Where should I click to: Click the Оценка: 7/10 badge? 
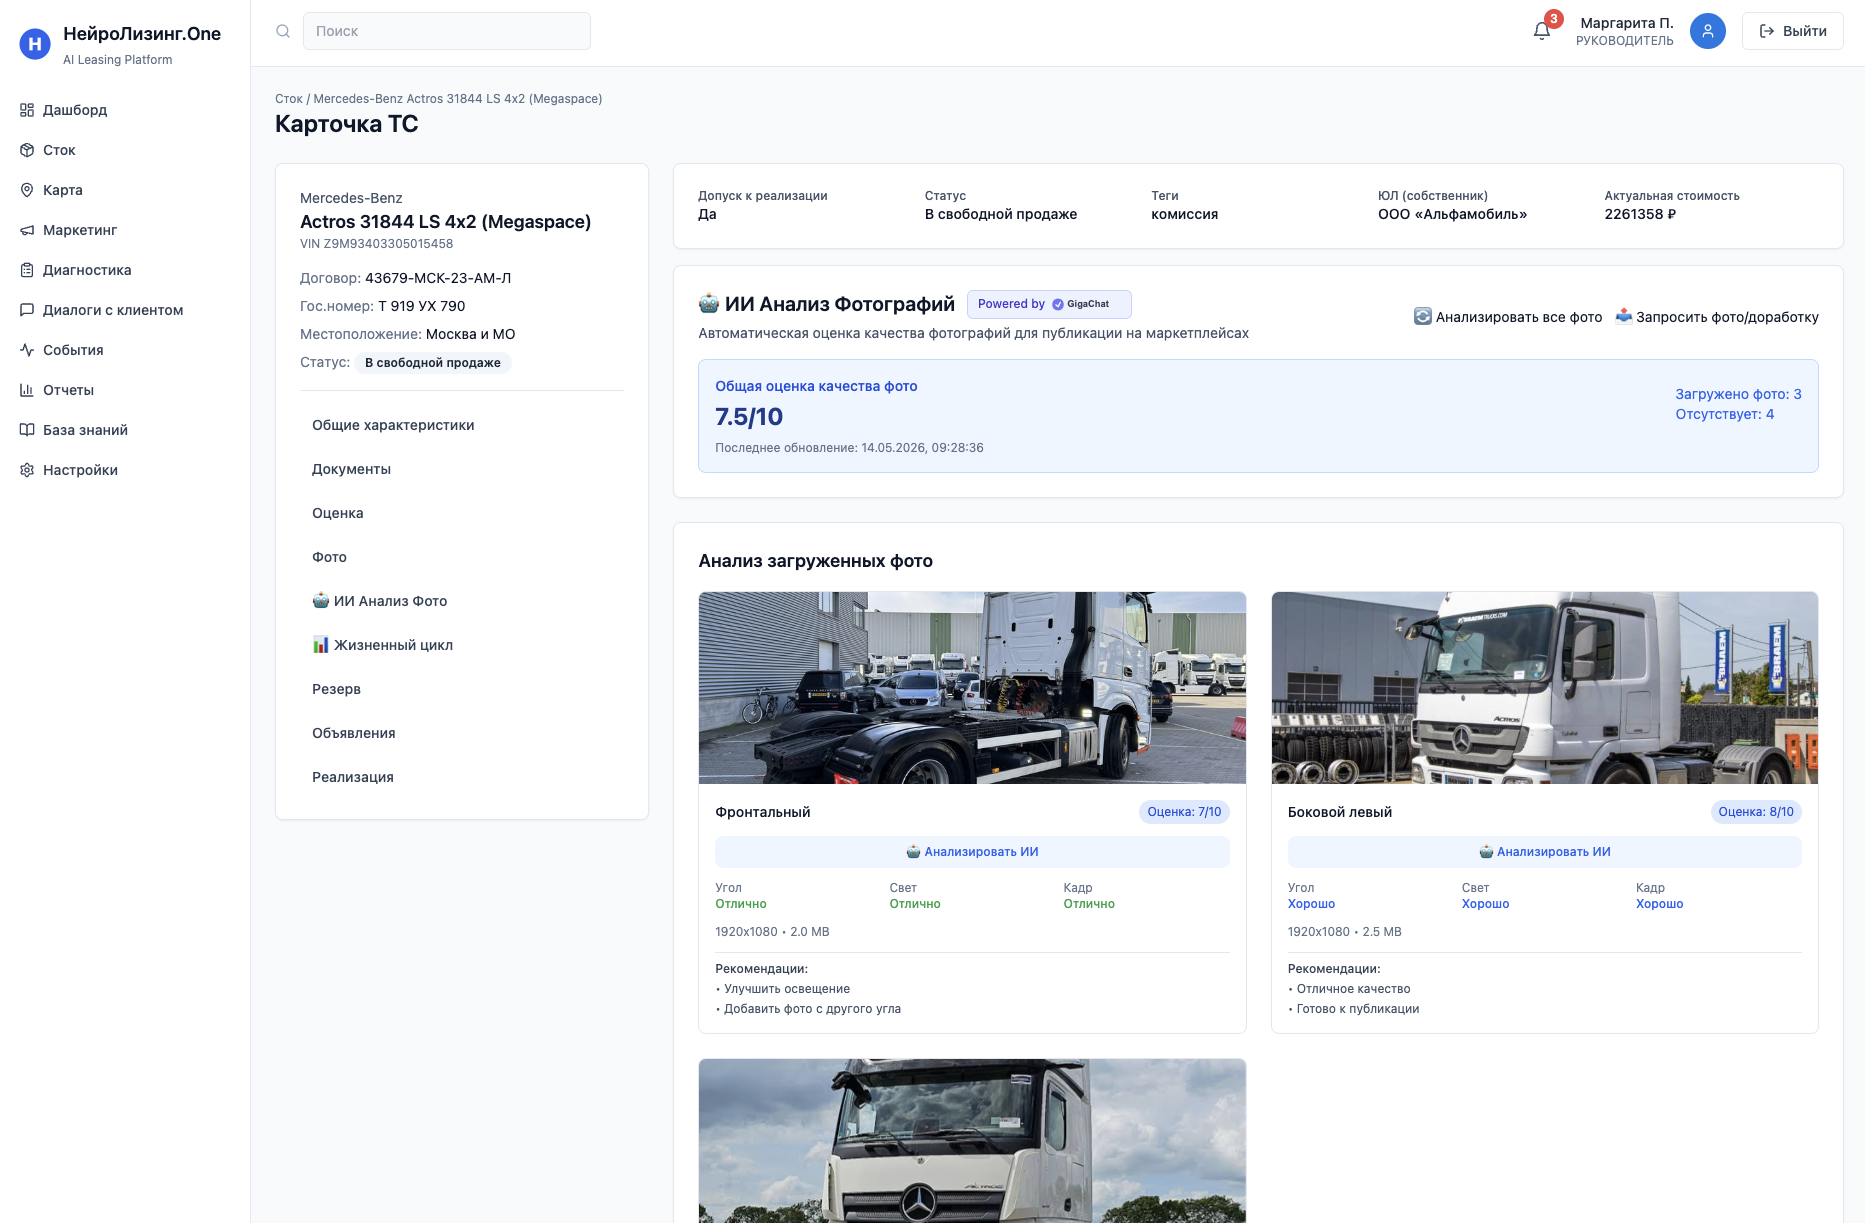point(1184,812)
